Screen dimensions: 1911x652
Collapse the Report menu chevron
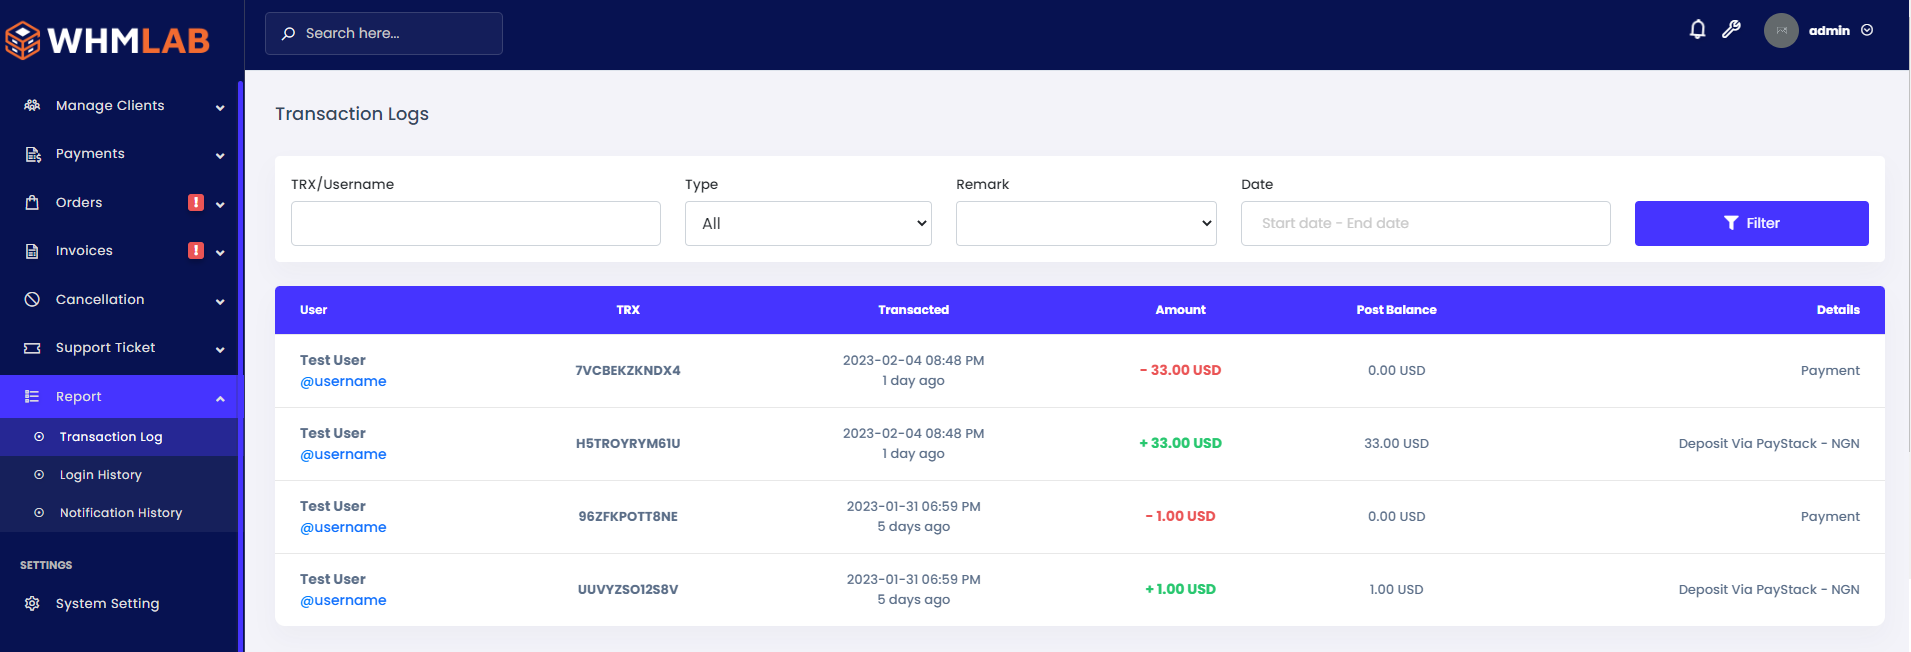point(220,398)
